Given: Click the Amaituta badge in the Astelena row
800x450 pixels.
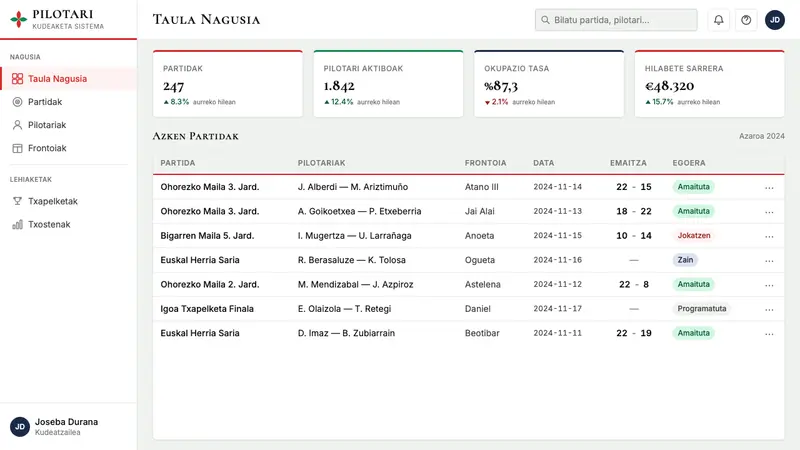Looking at the screenshot, I should click(693, 284).
